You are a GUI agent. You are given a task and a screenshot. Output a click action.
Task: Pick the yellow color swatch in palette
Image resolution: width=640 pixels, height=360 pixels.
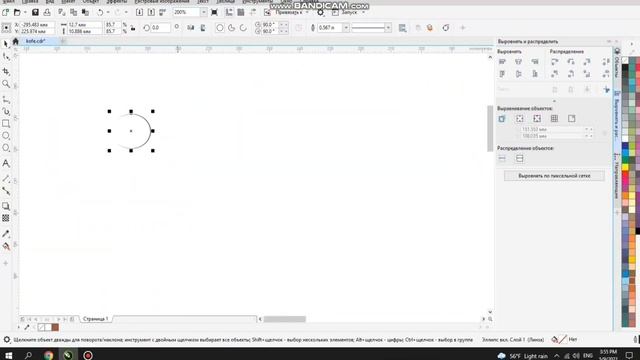tap(625, 167)
